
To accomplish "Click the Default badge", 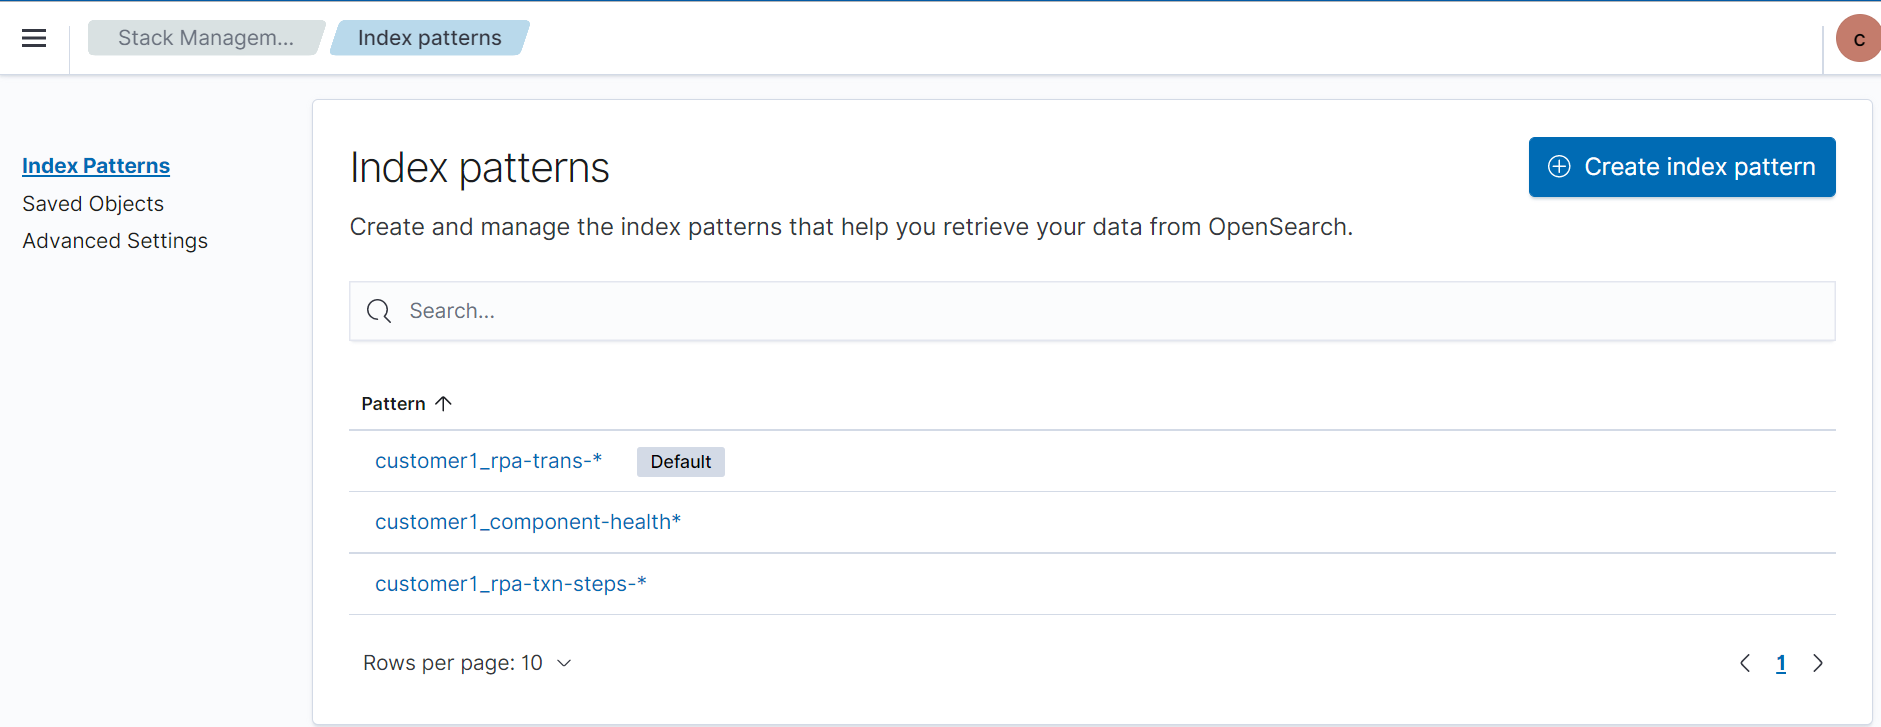I will click(x=681, y=462).
